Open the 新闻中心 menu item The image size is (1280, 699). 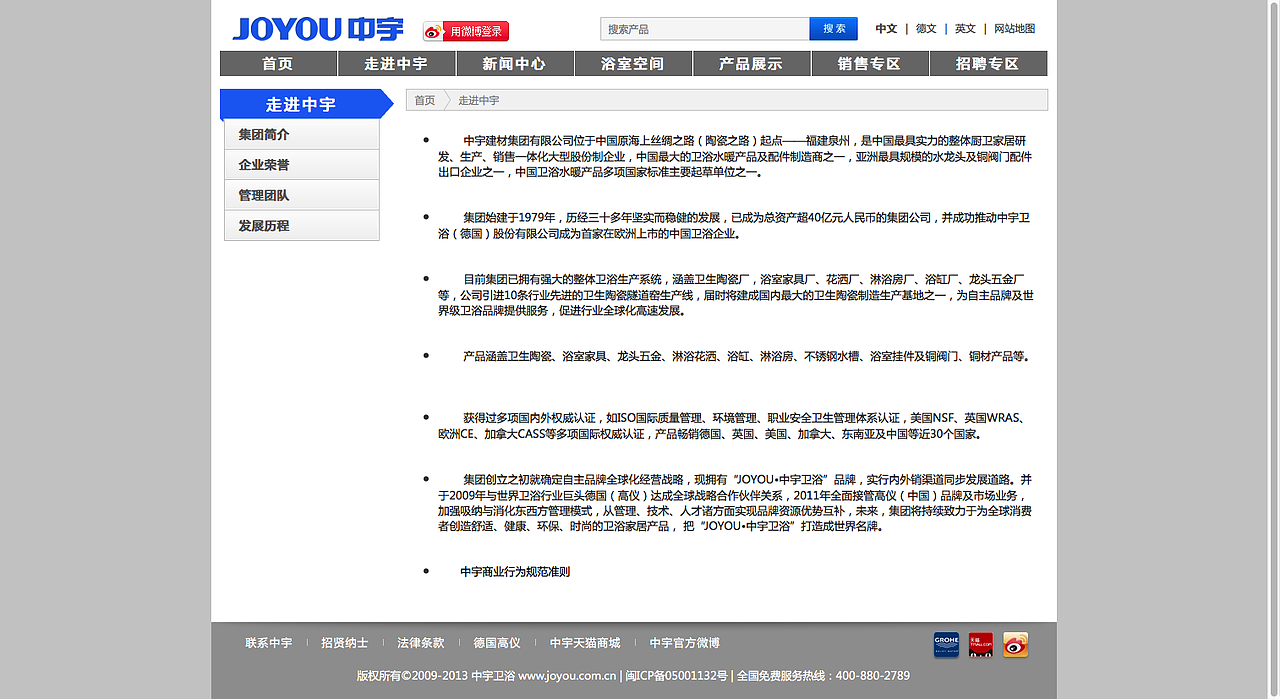click(x=515, y=62)
